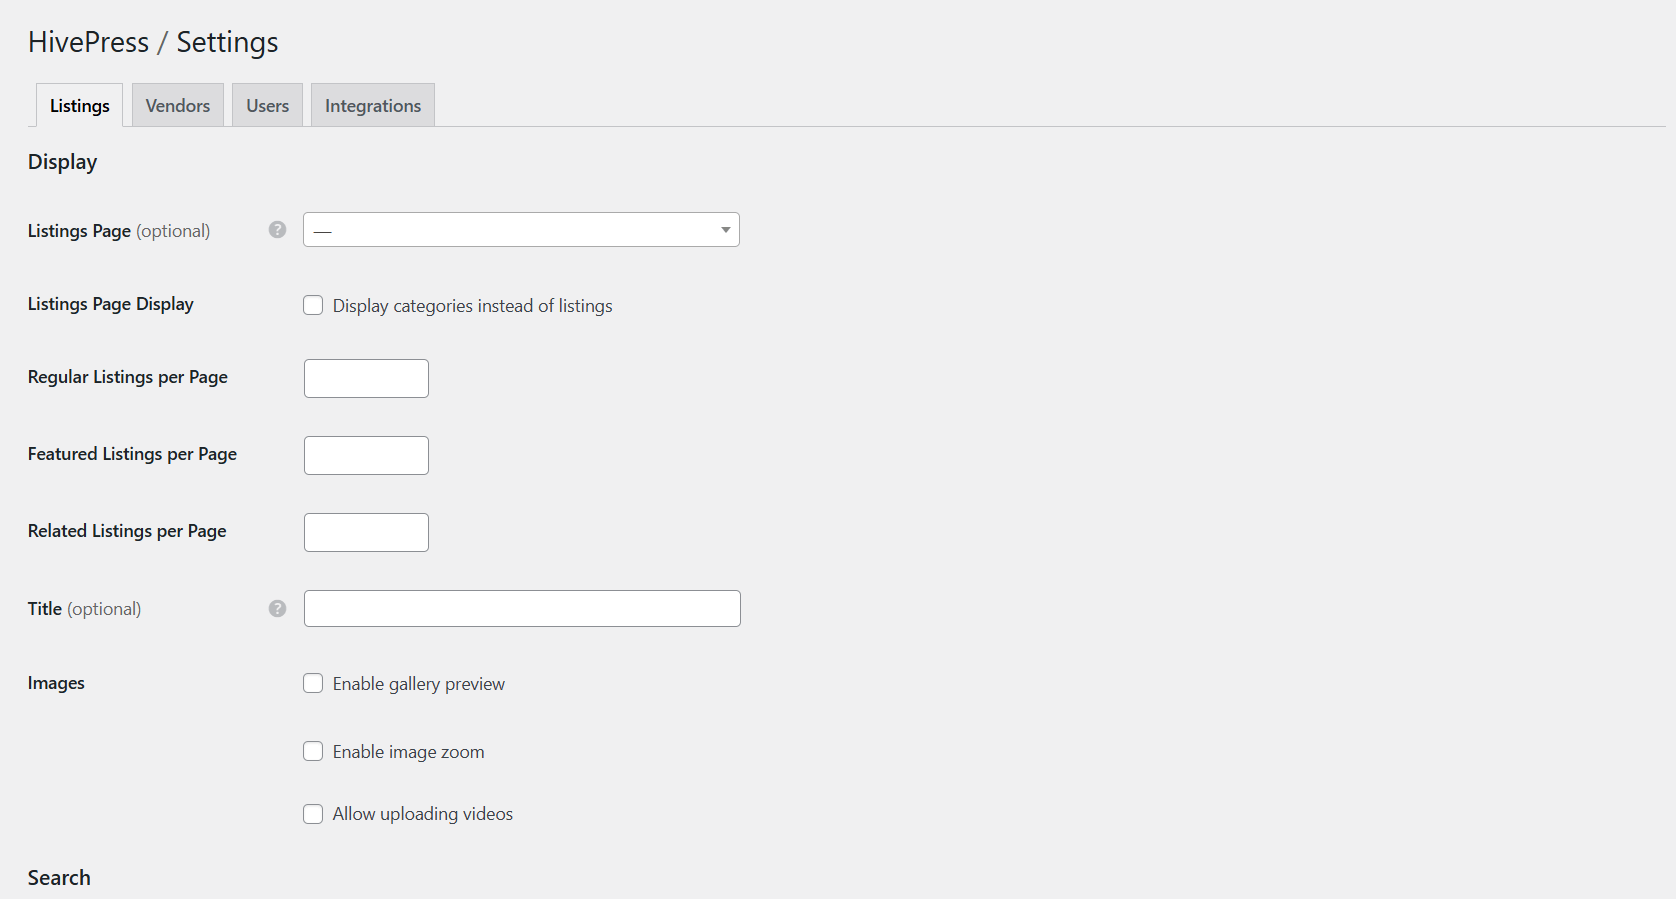This screenshot has width=1676, height=899.
Task: Open the Integrations settings tab
Action: (372, 104)
